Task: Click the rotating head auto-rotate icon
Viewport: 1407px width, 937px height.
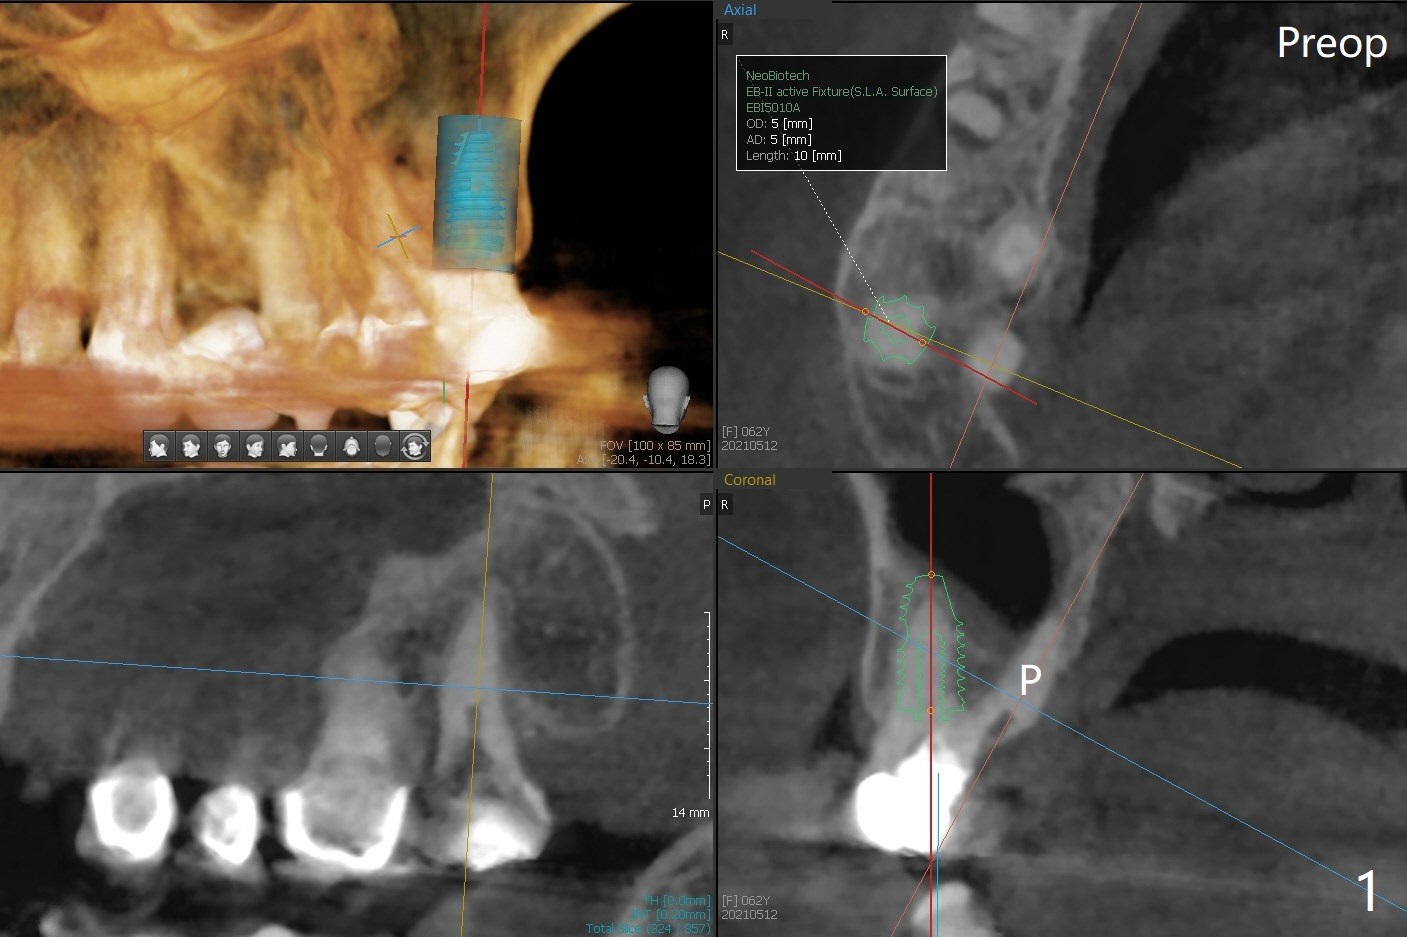Action: [x=415, y=446]
